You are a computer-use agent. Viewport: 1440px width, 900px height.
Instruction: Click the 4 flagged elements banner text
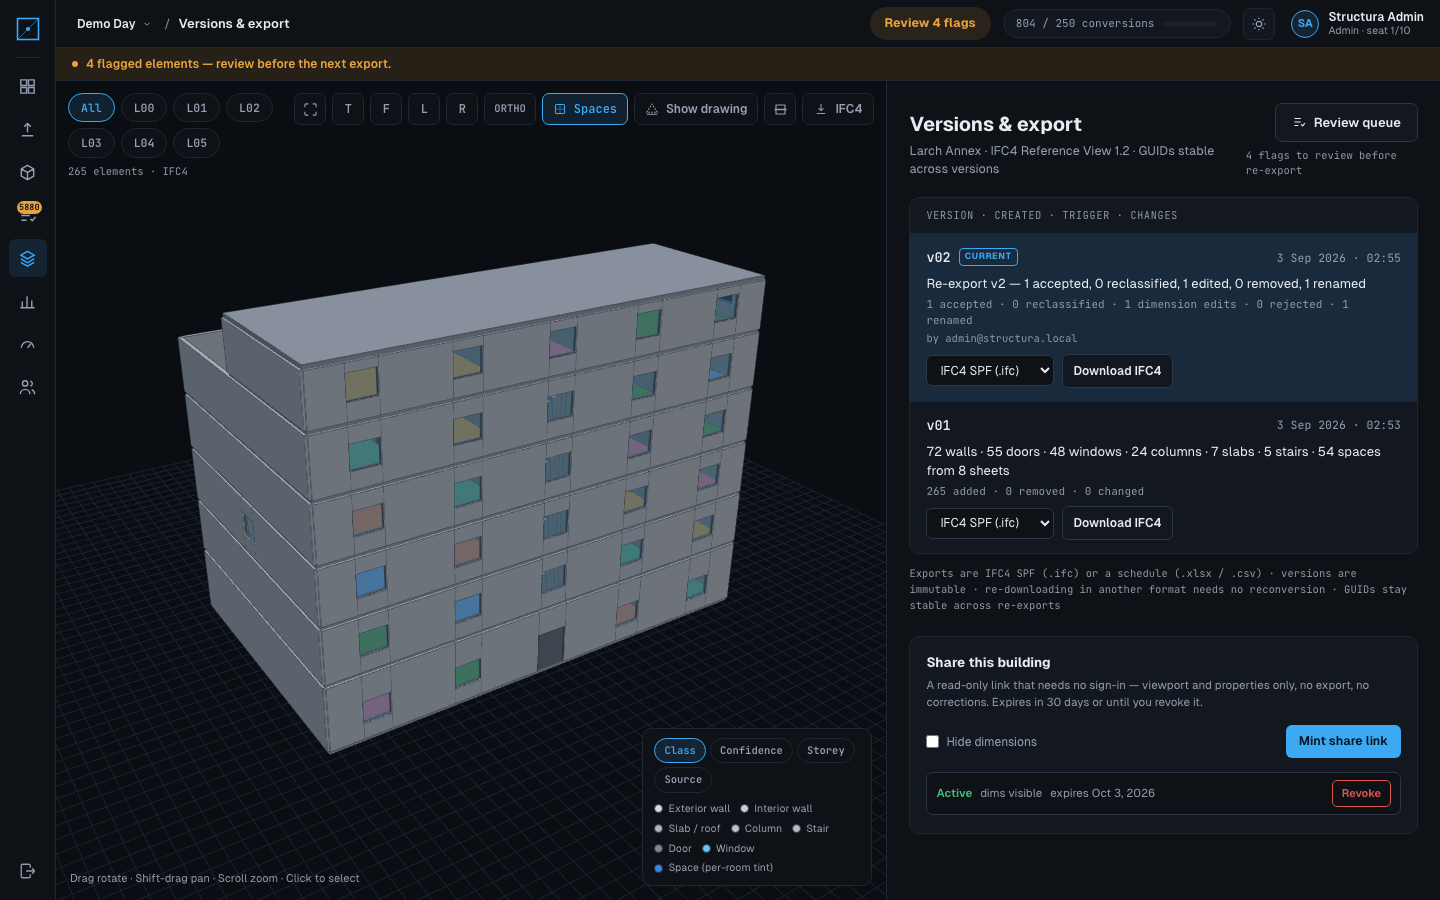tap(238, 64)
